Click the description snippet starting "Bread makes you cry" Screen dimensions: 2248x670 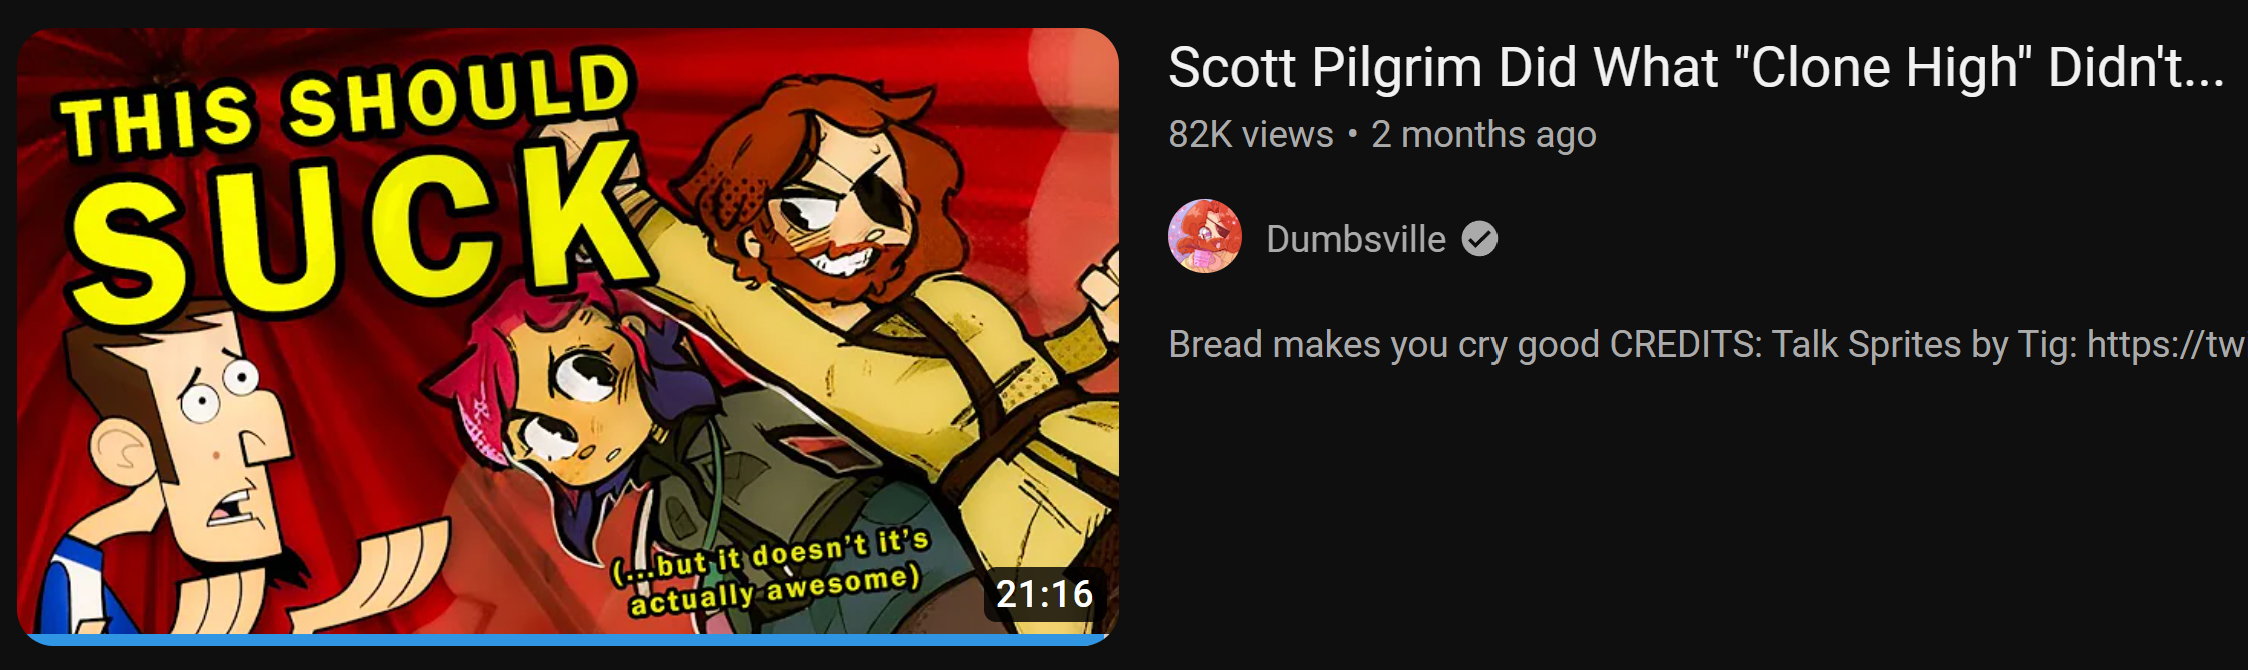pyautogui.click(x=1708, y=344)
